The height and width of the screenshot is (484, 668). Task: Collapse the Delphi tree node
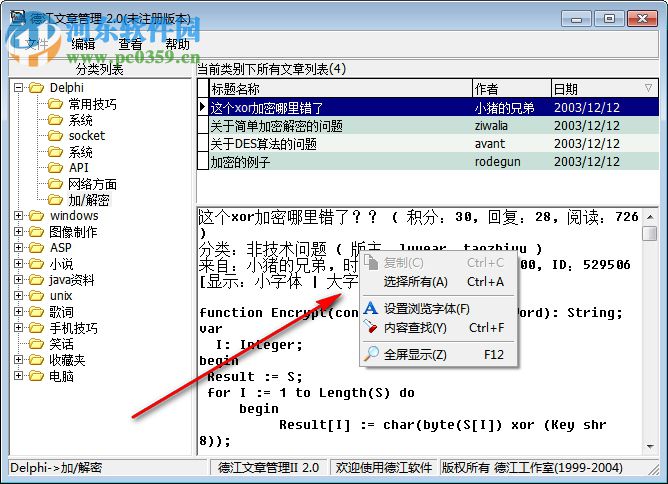click(18, 88)
